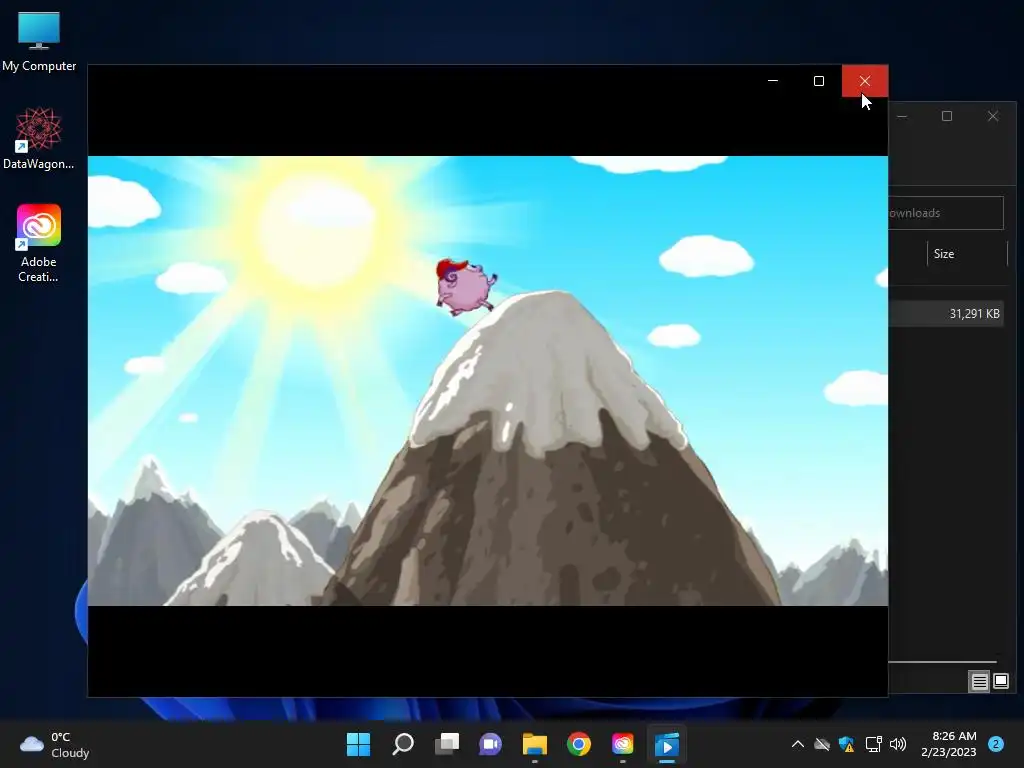Open the weather widget showing 0°C Cloudy
This screenshot has height=768, width=1024.
coord(55,744)
